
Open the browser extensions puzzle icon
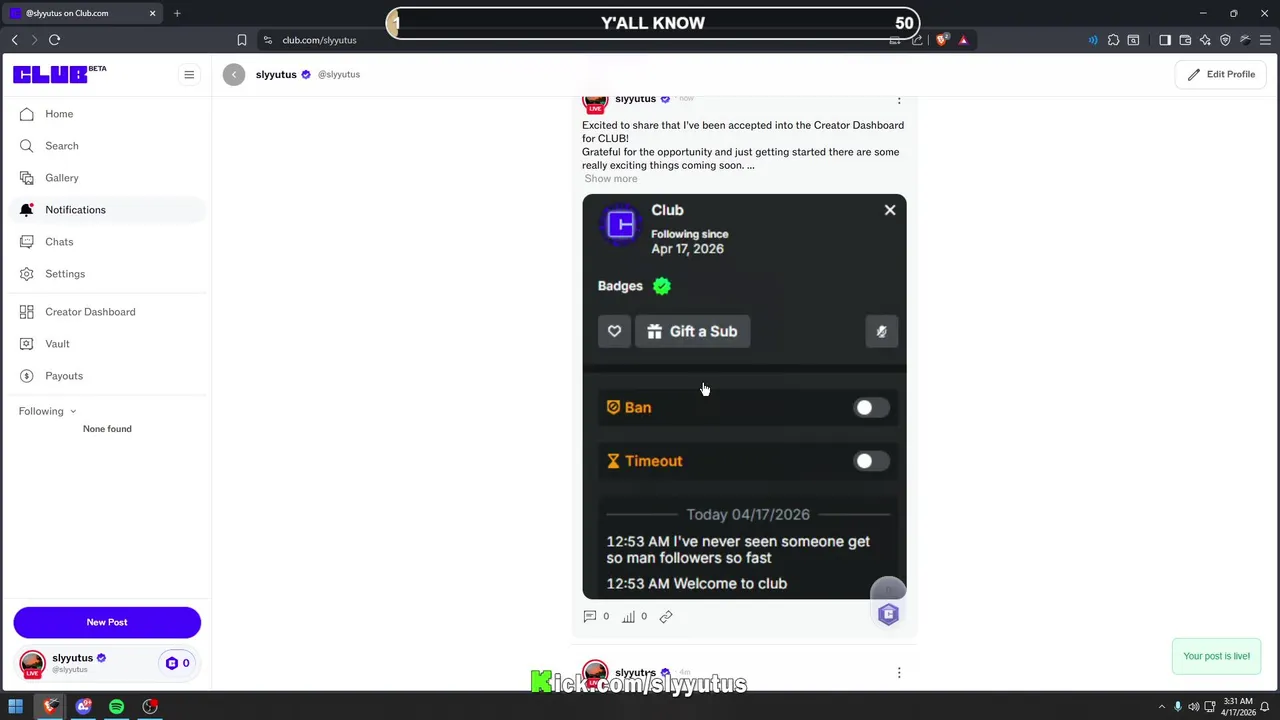[x=1113, y=40]
